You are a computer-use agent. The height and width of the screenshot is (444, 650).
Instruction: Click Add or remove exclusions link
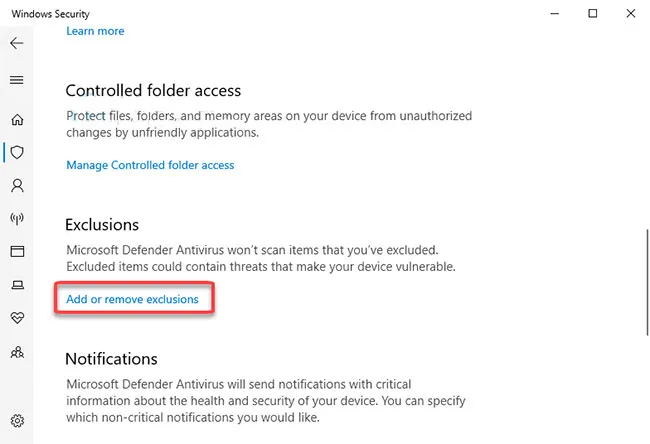pos(132,299)
